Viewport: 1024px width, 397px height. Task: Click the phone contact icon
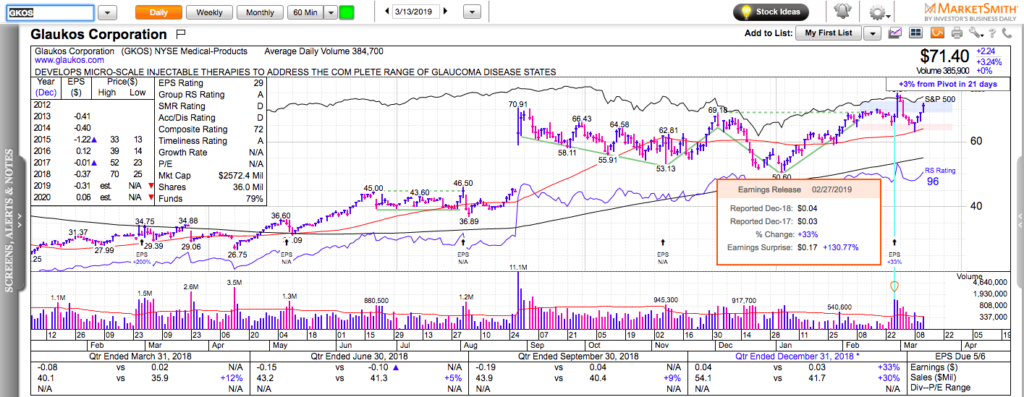[1006, 33]
